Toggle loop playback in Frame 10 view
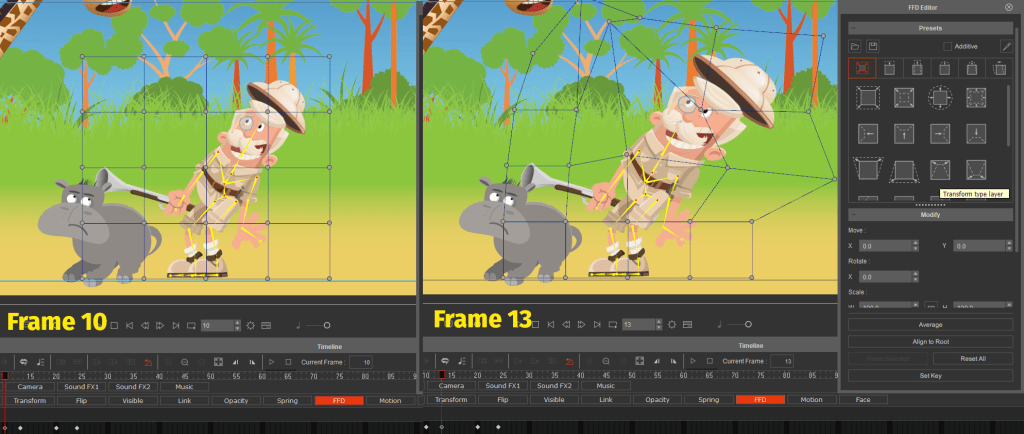 click(x=191, y=325)
